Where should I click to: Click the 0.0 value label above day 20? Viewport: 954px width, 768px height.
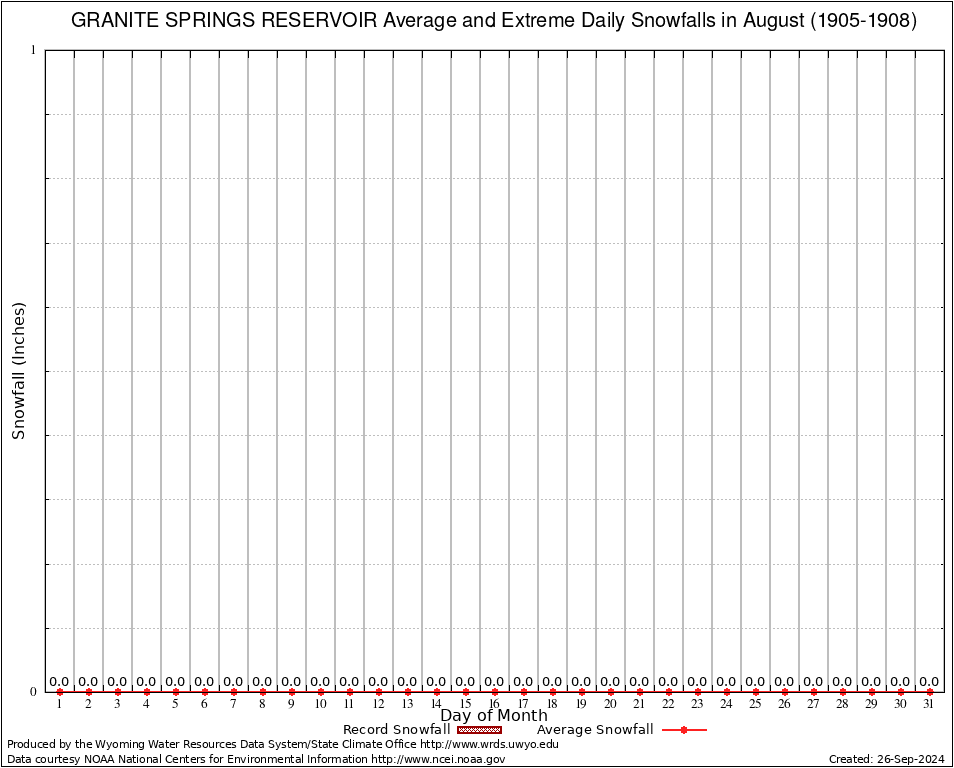610,682
